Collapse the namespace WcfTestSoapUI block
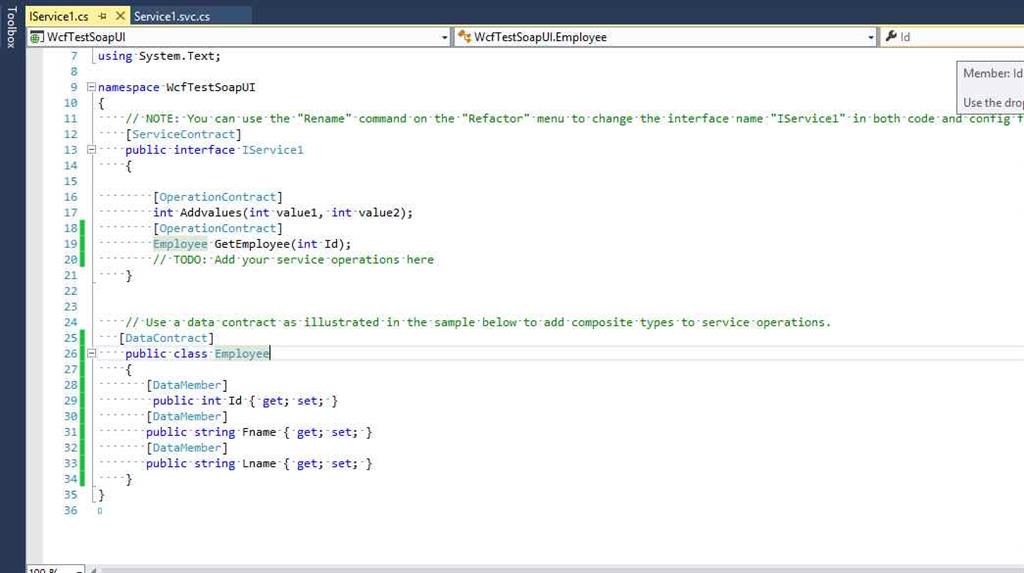Image resolution: width=1024 pixels, height=573 pixels. coord(91,87)
